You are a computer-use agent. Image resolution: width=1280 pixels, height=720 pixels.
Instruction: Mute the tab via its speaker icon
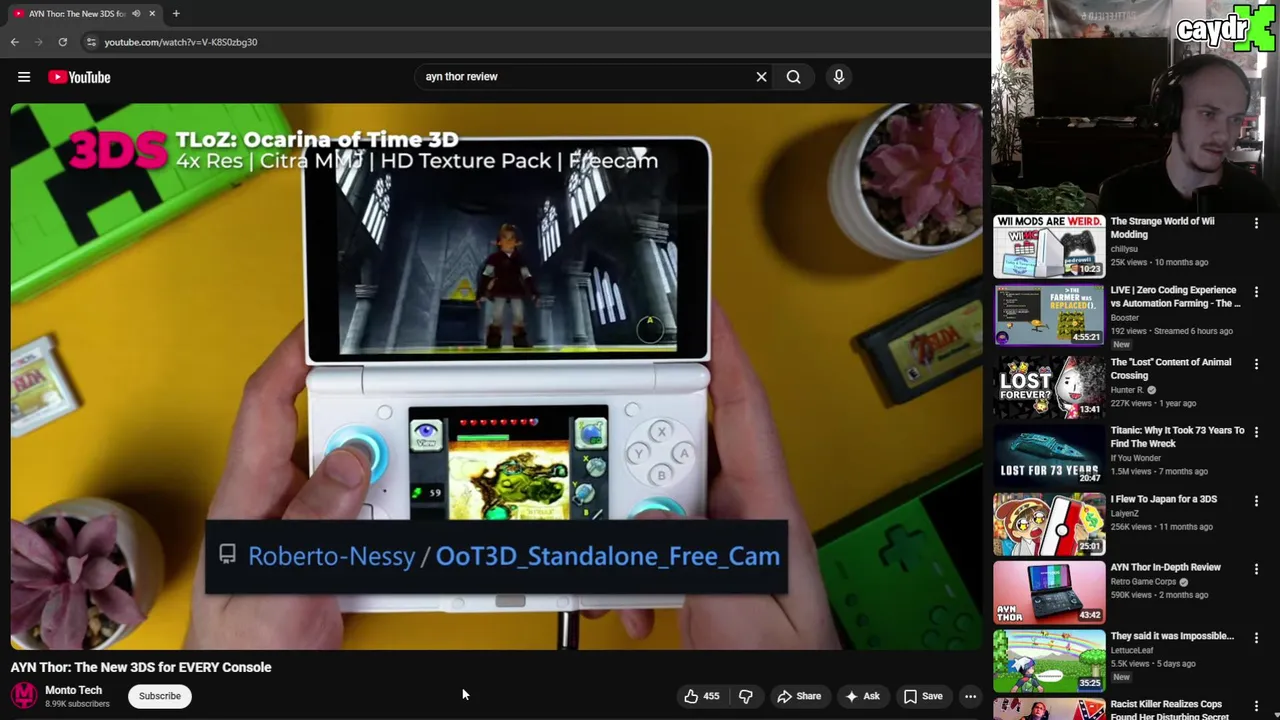136,14
